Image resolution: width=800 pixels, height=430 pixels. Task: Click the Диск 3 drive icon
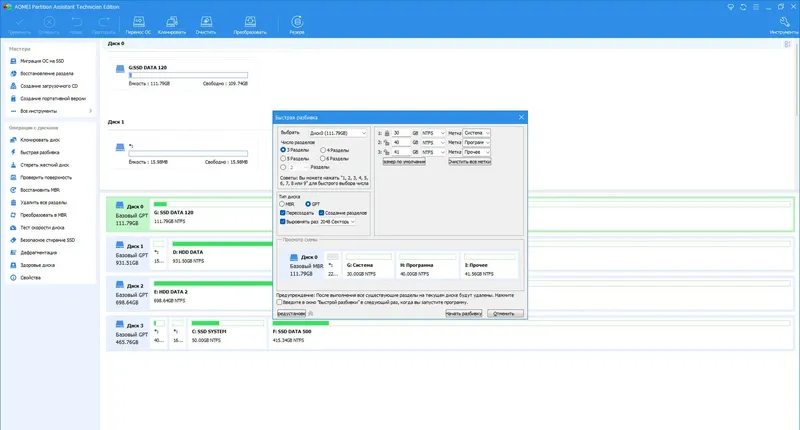click(120, 324)
